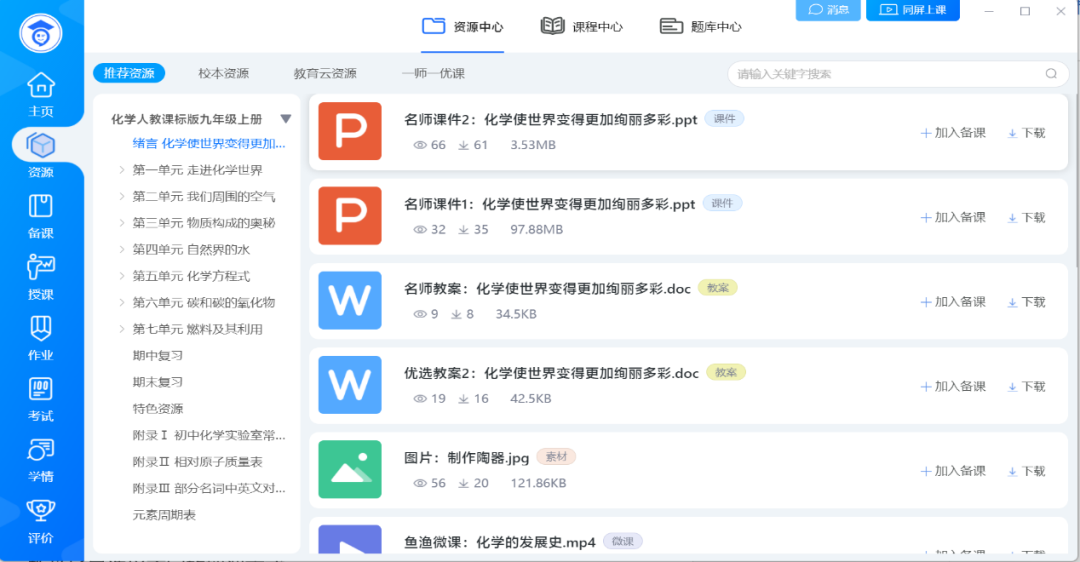Screen dimensions: 1080x562
Task: Expand the 第一单元 走进化学世界 tree node
Action: tap(122, 170)
